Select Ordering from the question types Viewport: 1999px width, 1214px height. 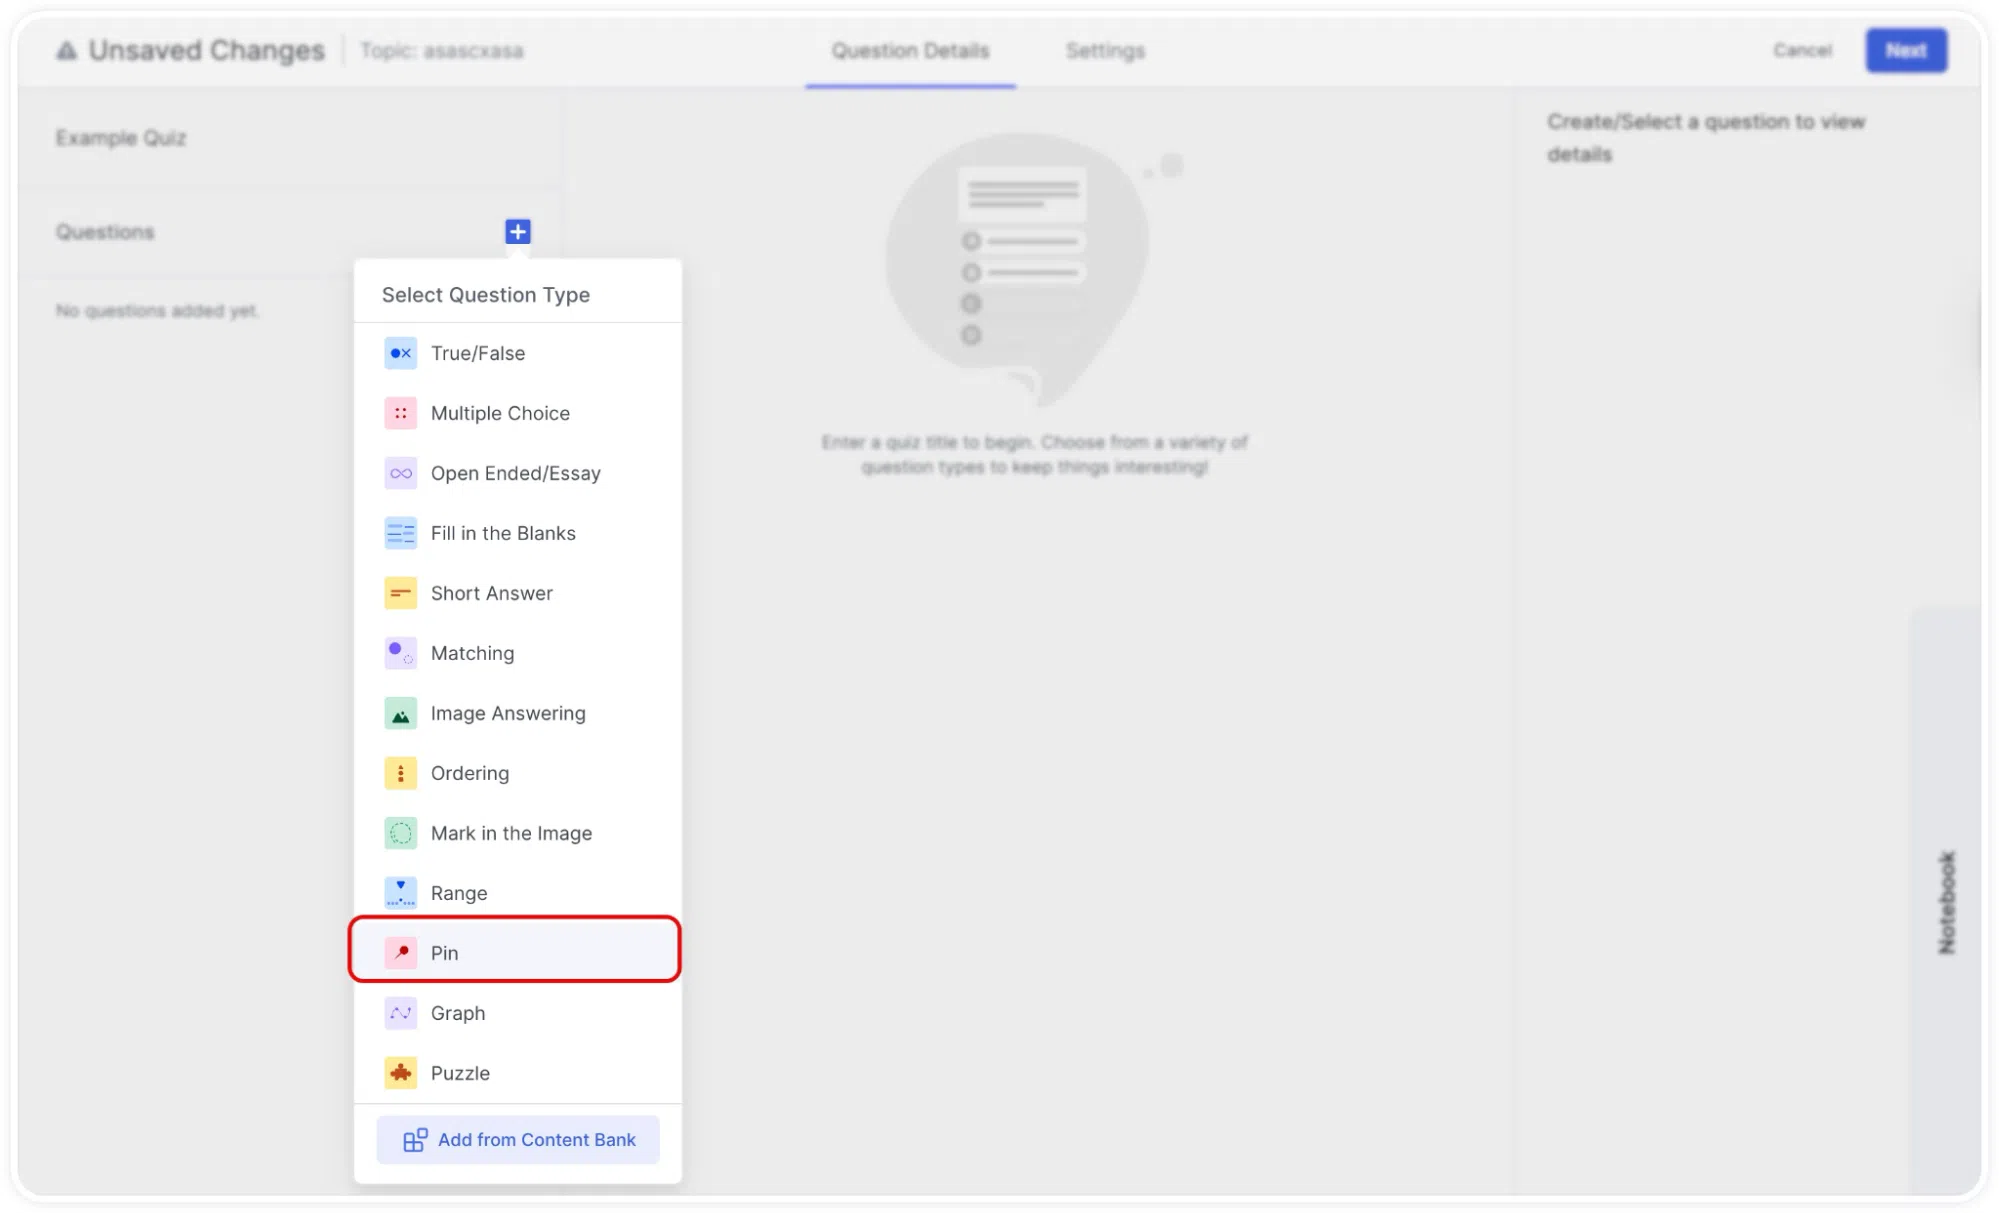(x=517, y=773)
